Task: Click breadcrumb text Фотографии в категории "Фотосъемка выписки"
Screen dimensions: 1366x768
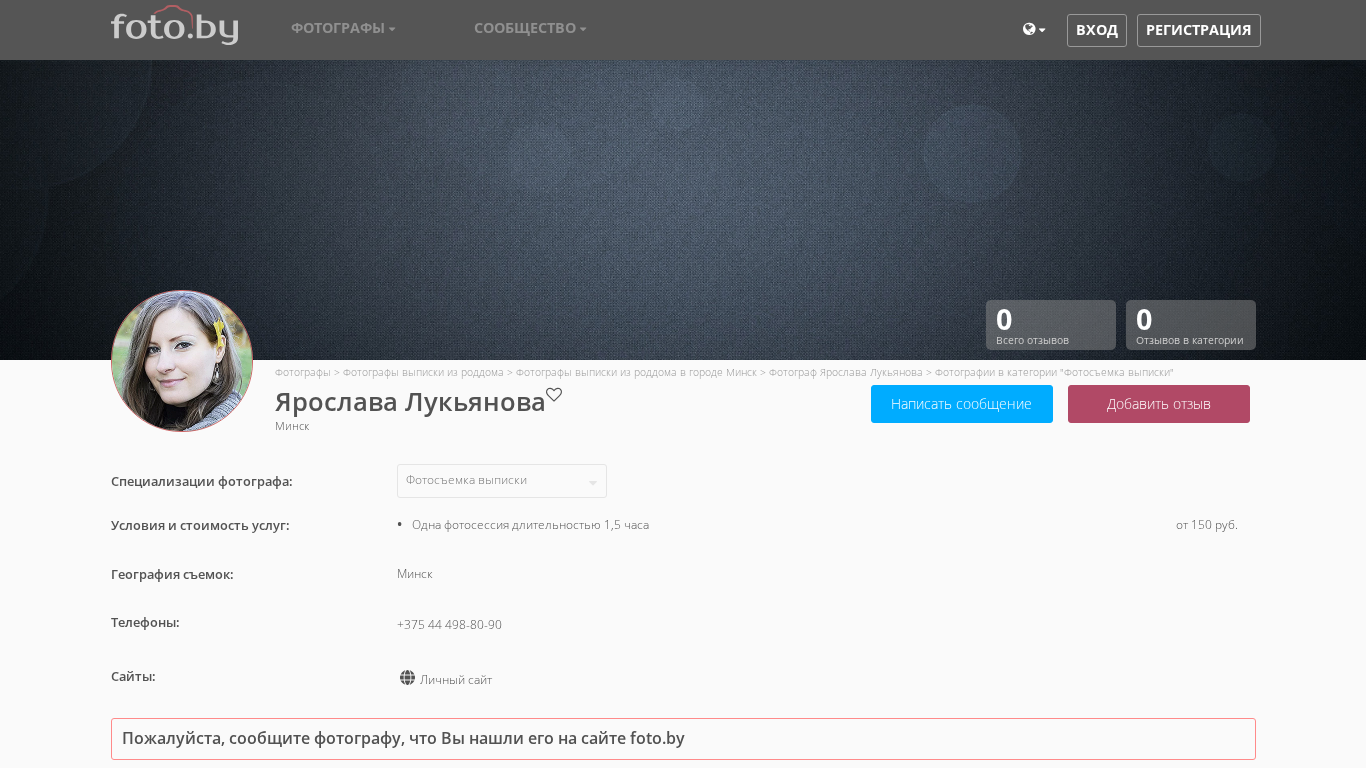Action: [1054, 372]
